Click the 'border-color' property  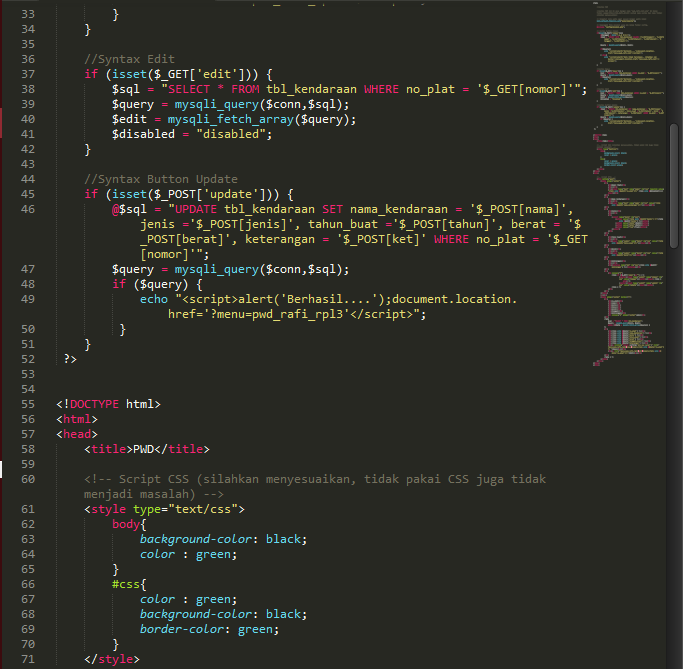(x=182, y=629)
